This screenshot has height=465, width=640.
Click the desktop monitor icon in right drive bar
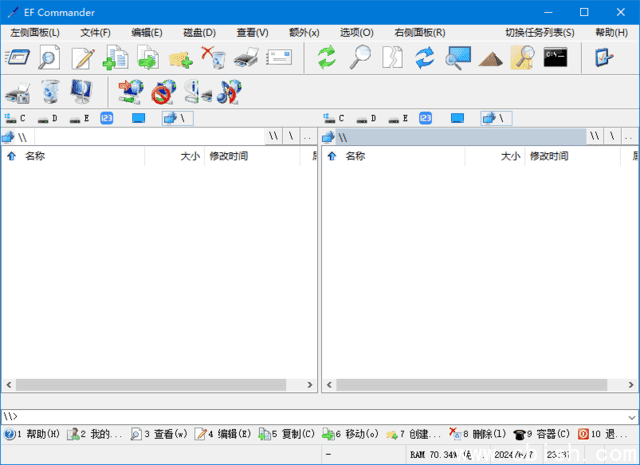coord(457,118)
